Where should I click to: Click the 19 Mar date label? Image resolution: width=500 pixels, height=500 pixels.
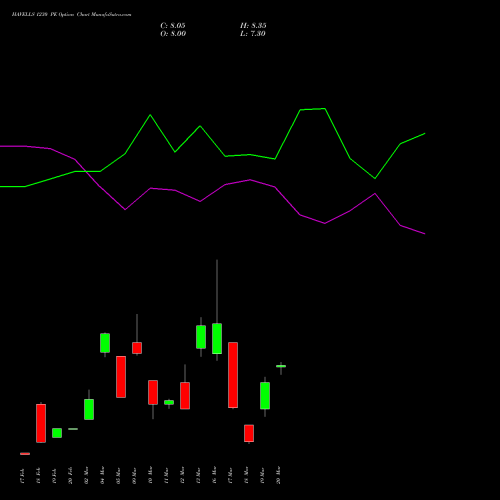point(262,475)
